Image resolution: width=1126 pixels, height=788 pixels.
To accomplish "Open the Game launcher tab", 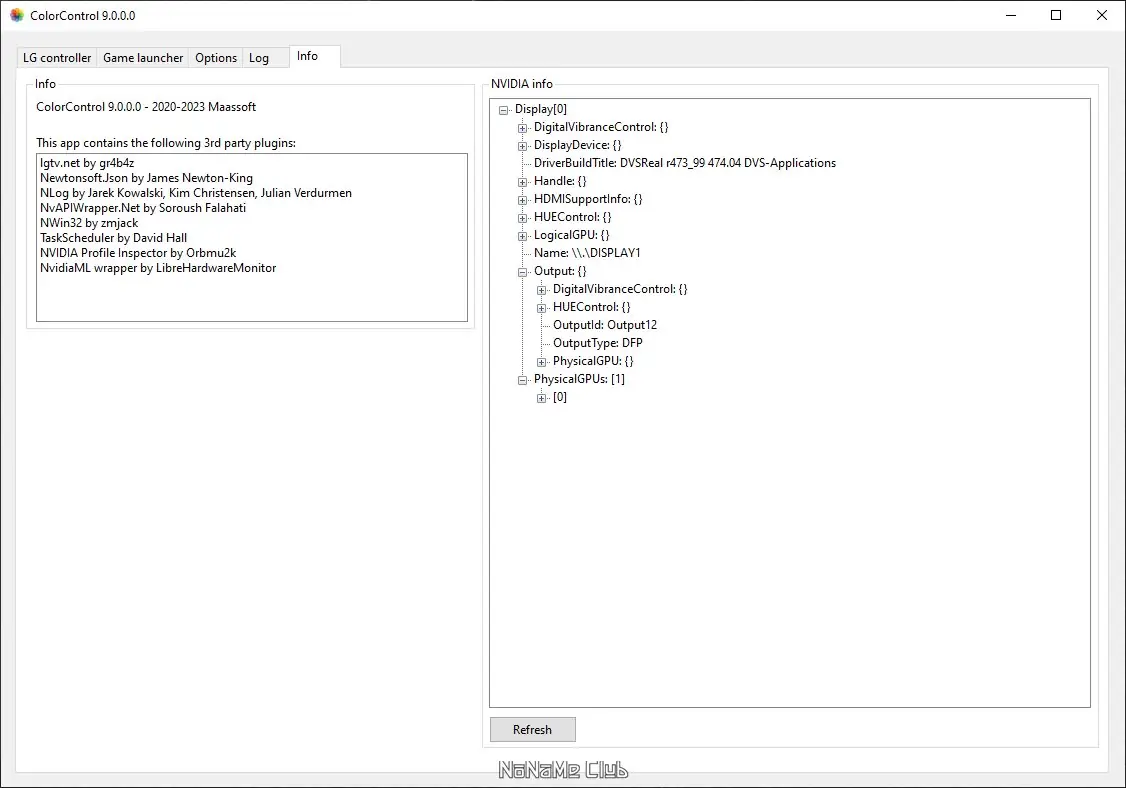I will pyautogui.click(x=143, y=57).
